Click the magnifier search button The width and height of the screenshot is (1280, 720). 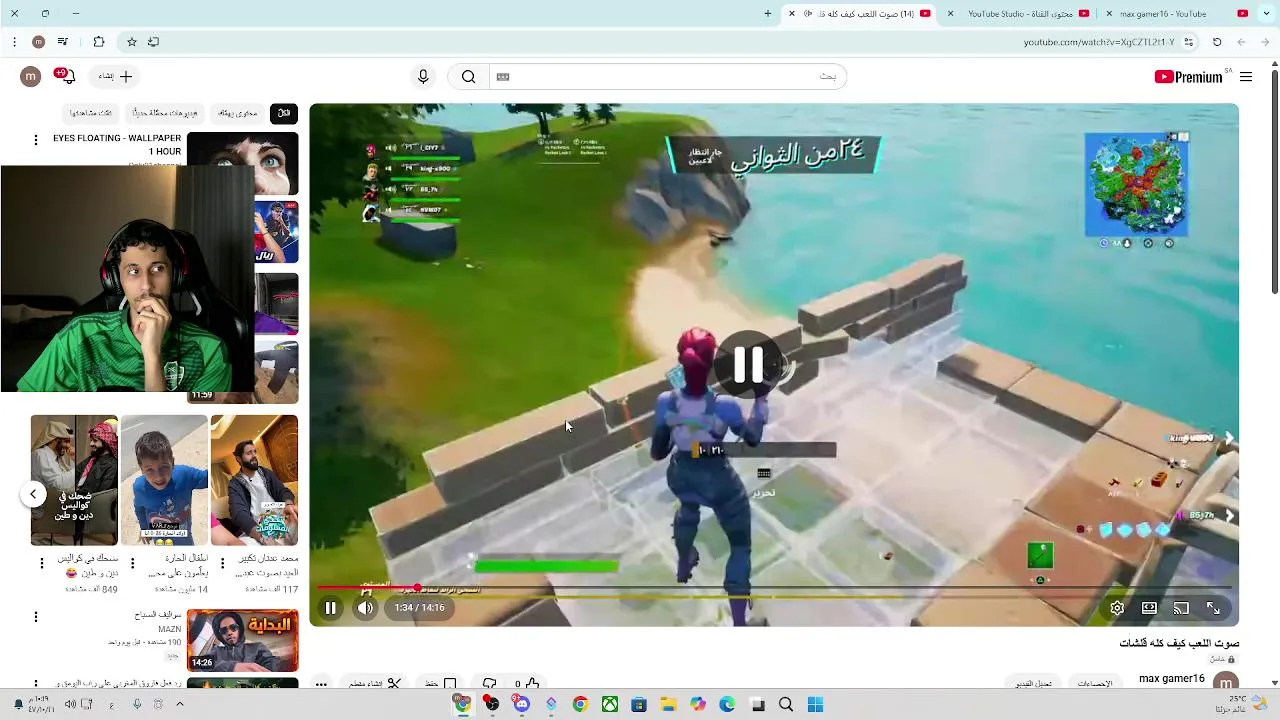pyautogui.click(x=468, y=77)
